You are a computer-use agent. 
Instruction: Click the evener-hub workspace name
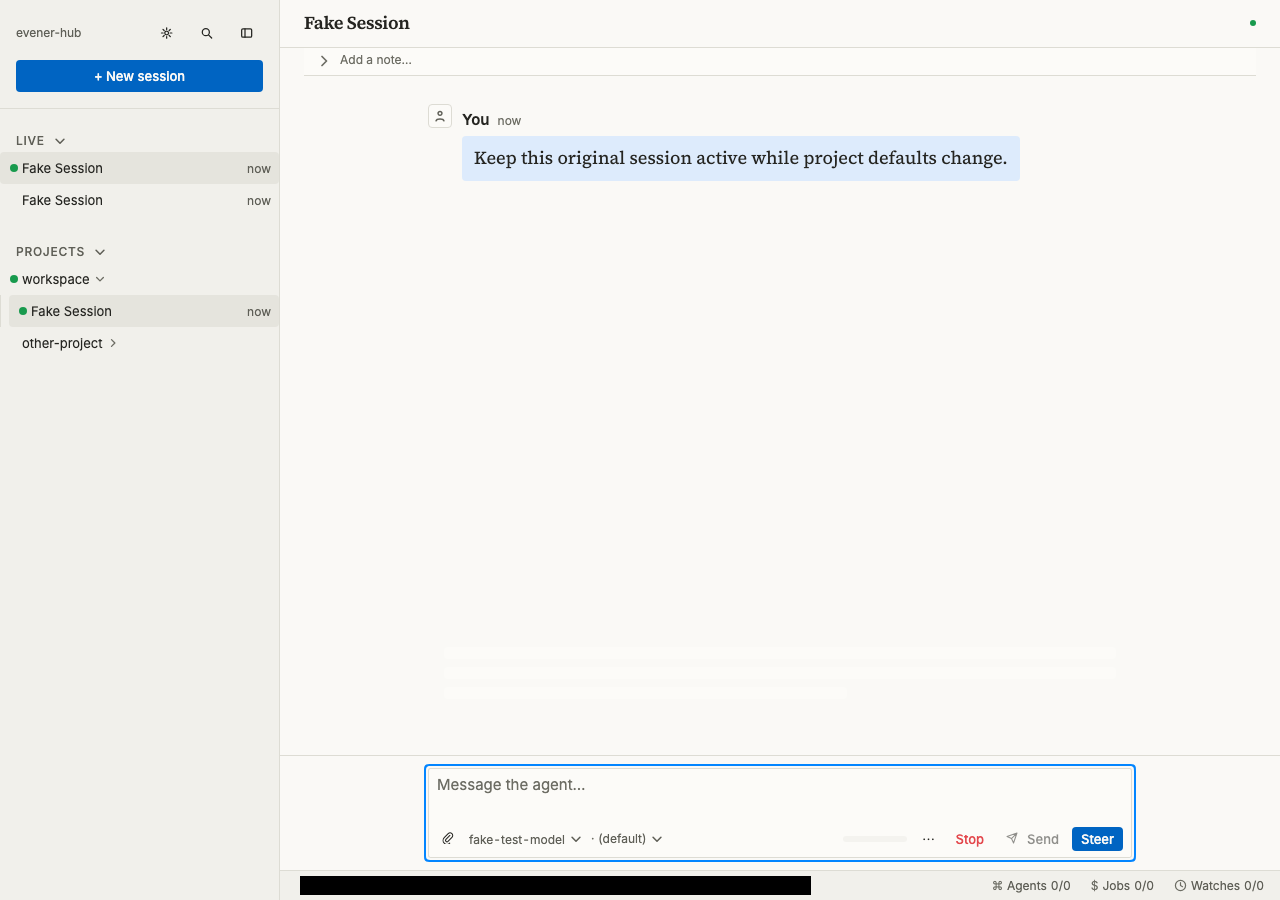[x=48, y=33]
